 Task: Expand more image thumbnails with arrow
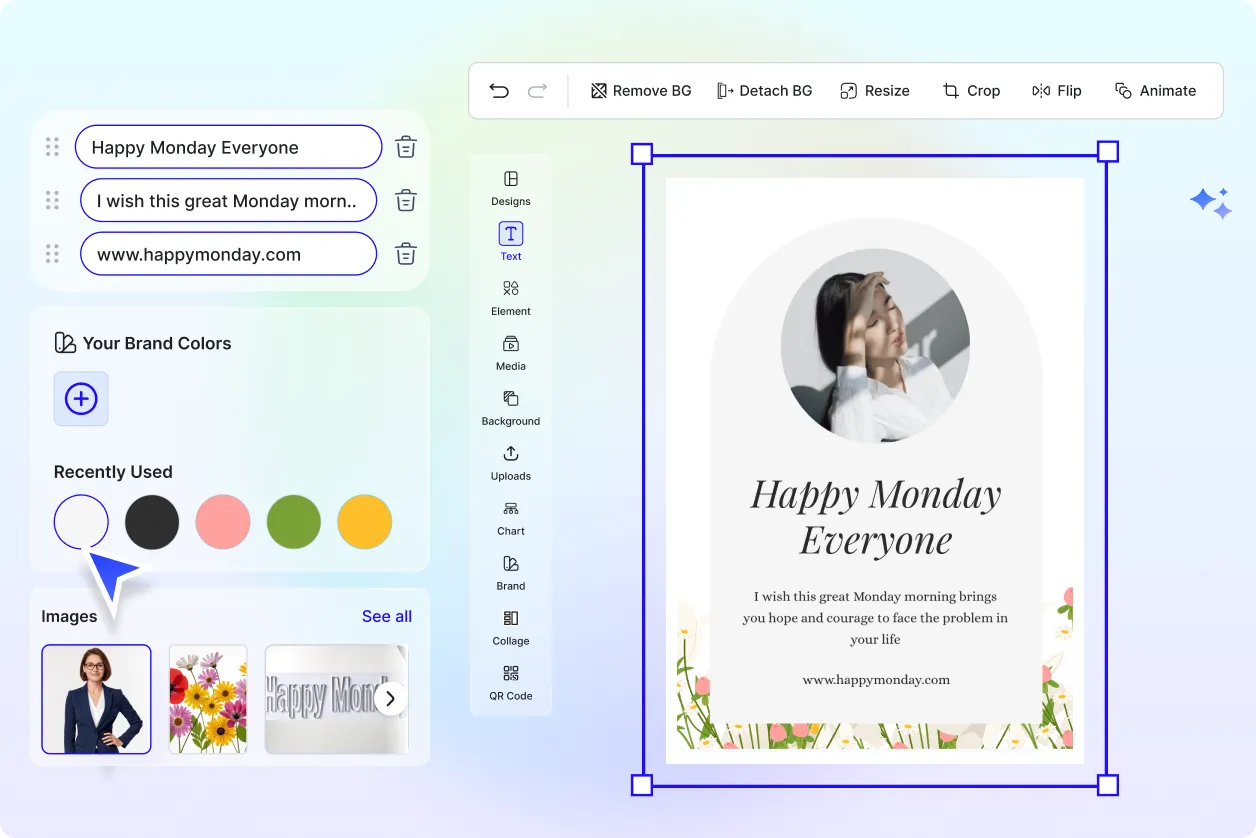click(x=390, y=699)
